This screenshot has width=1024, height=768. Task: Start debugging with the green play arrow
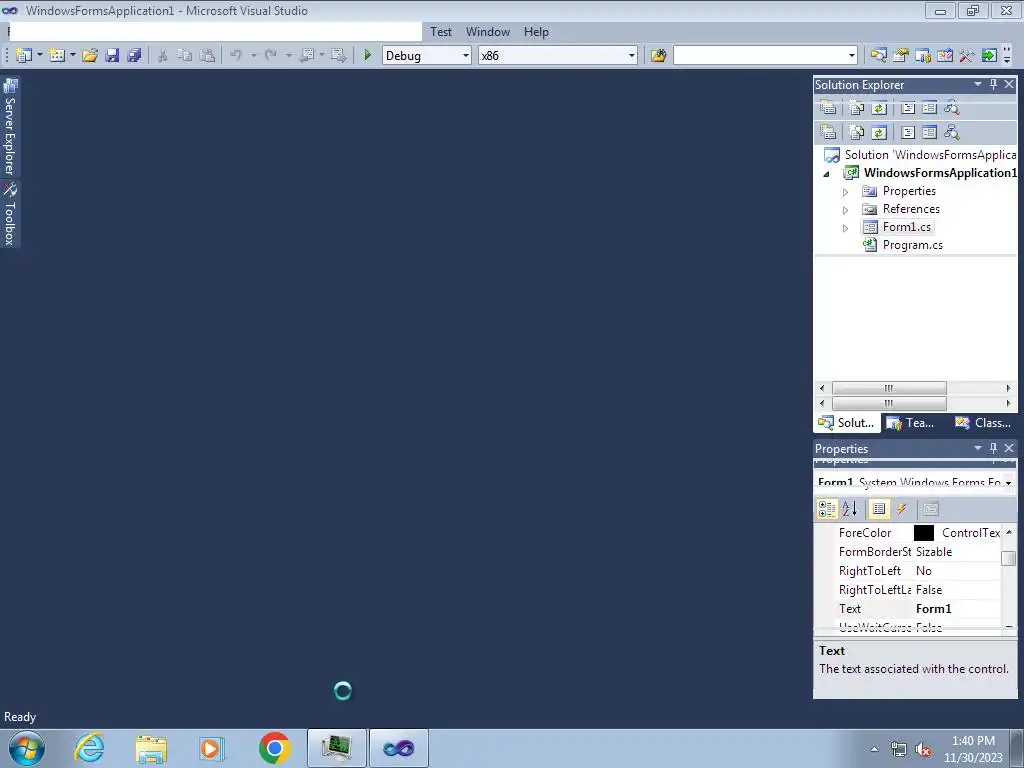[367, 56]
